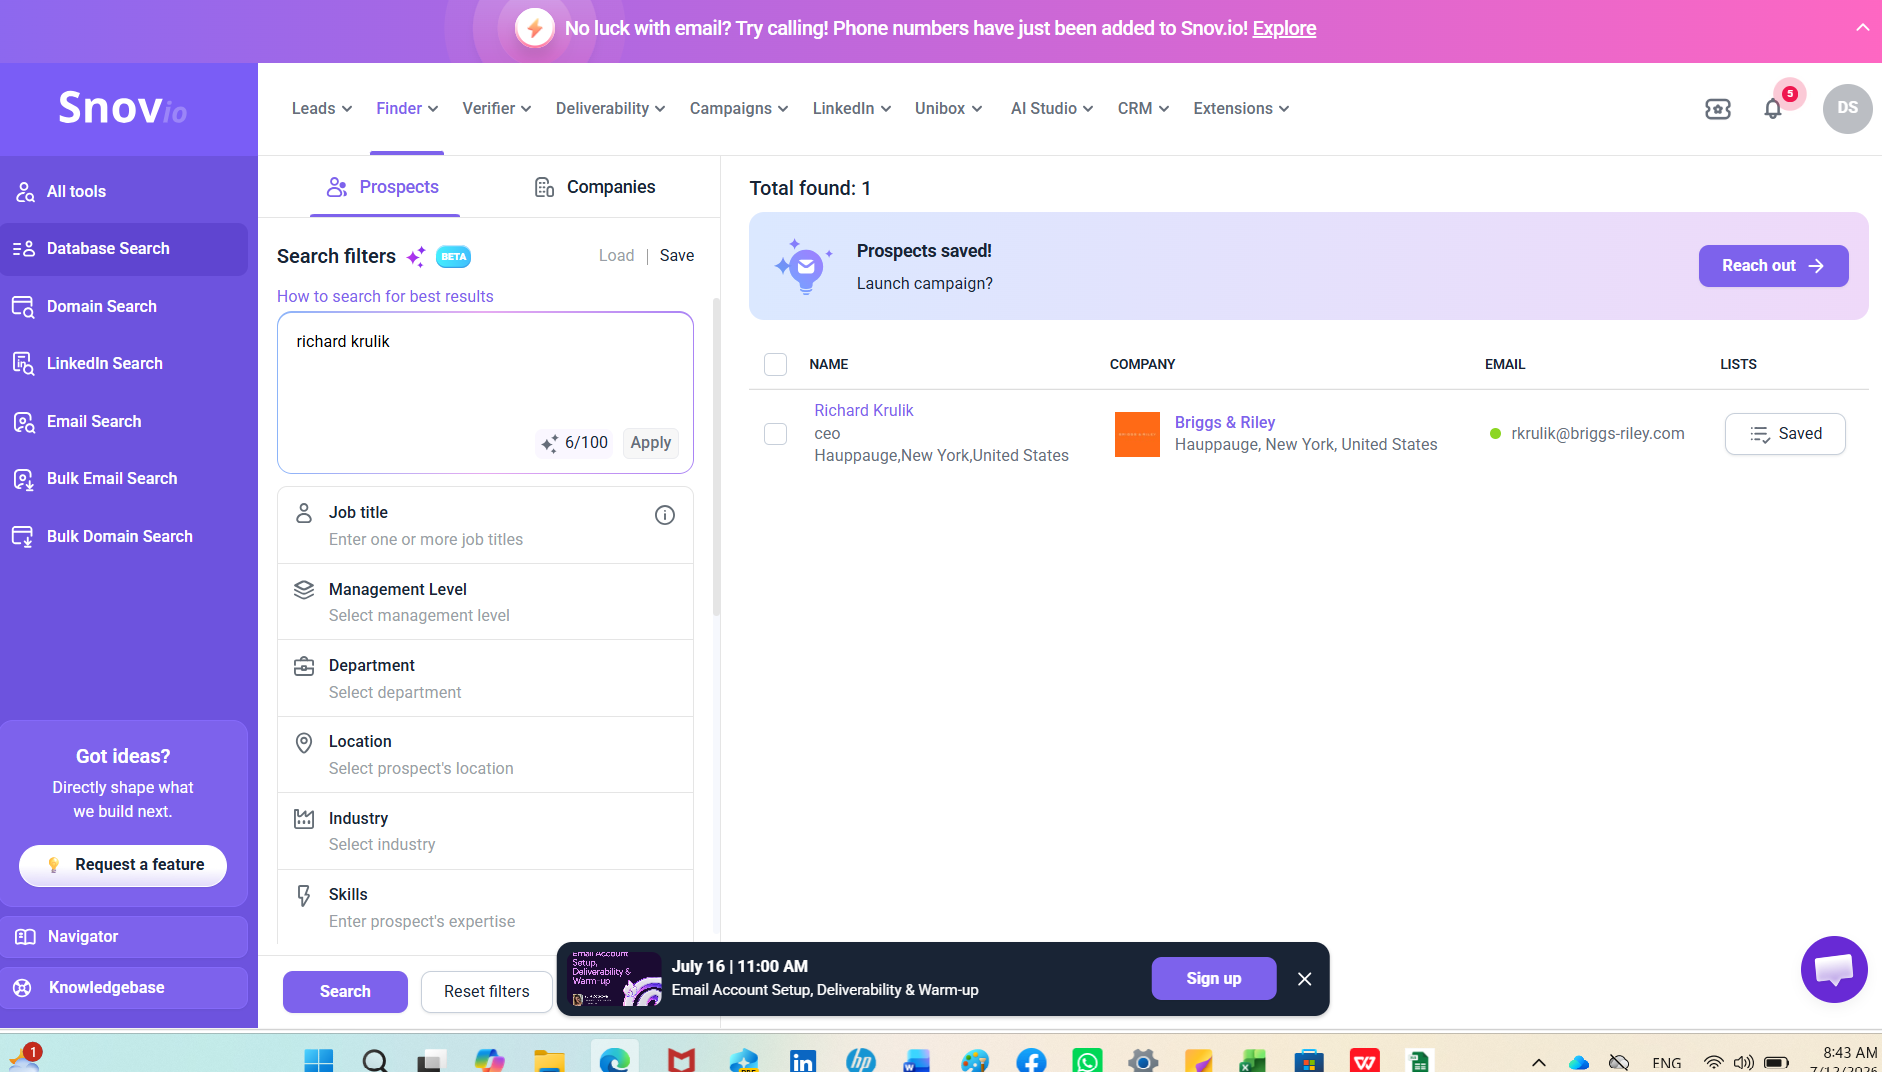Open LinkedIn app in the taskbar

click(803, 1060)
